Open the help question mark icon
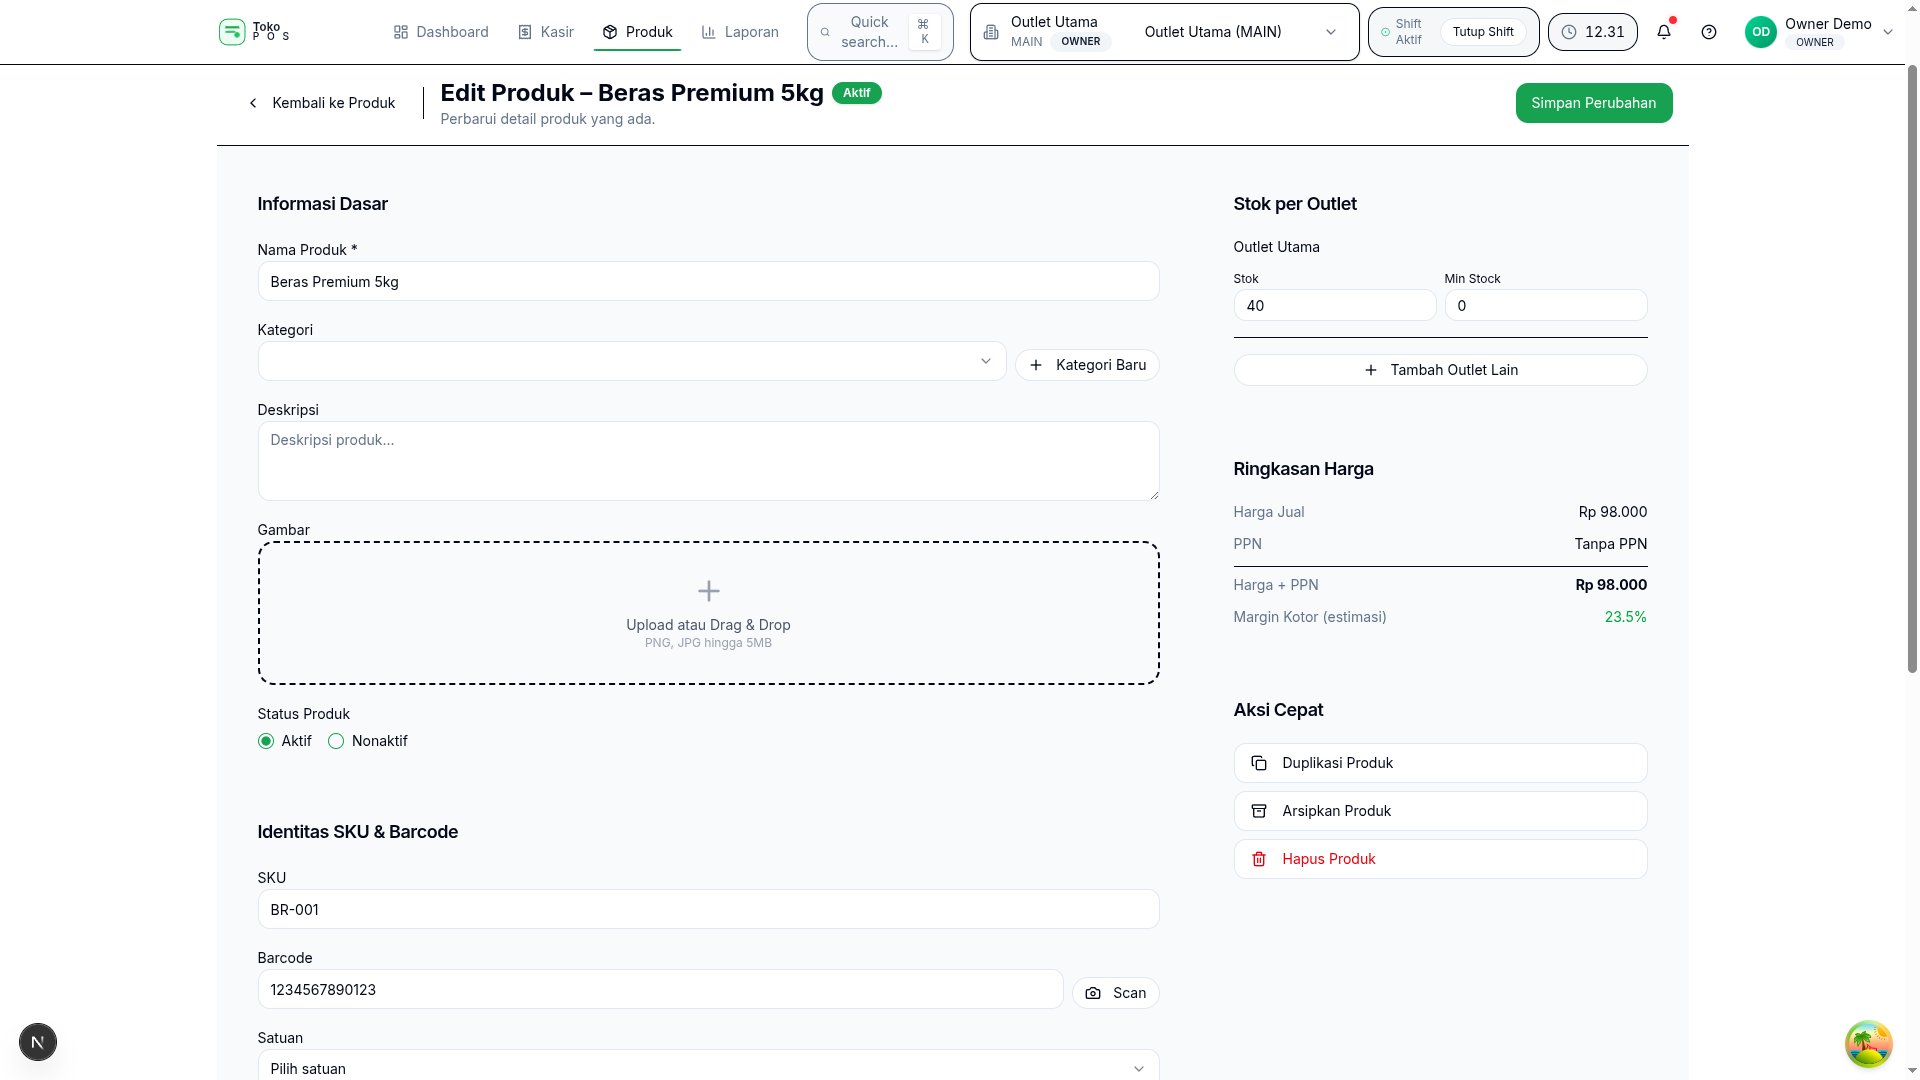 1709,32
